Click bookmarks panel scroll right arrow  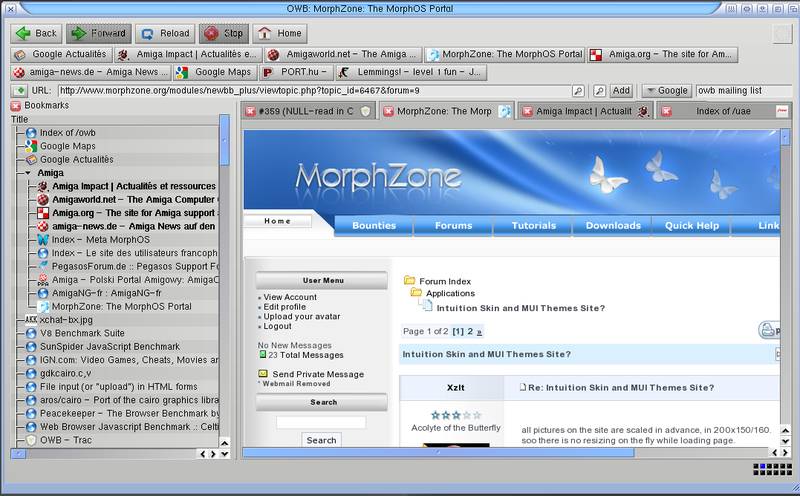tap(213, 454)
